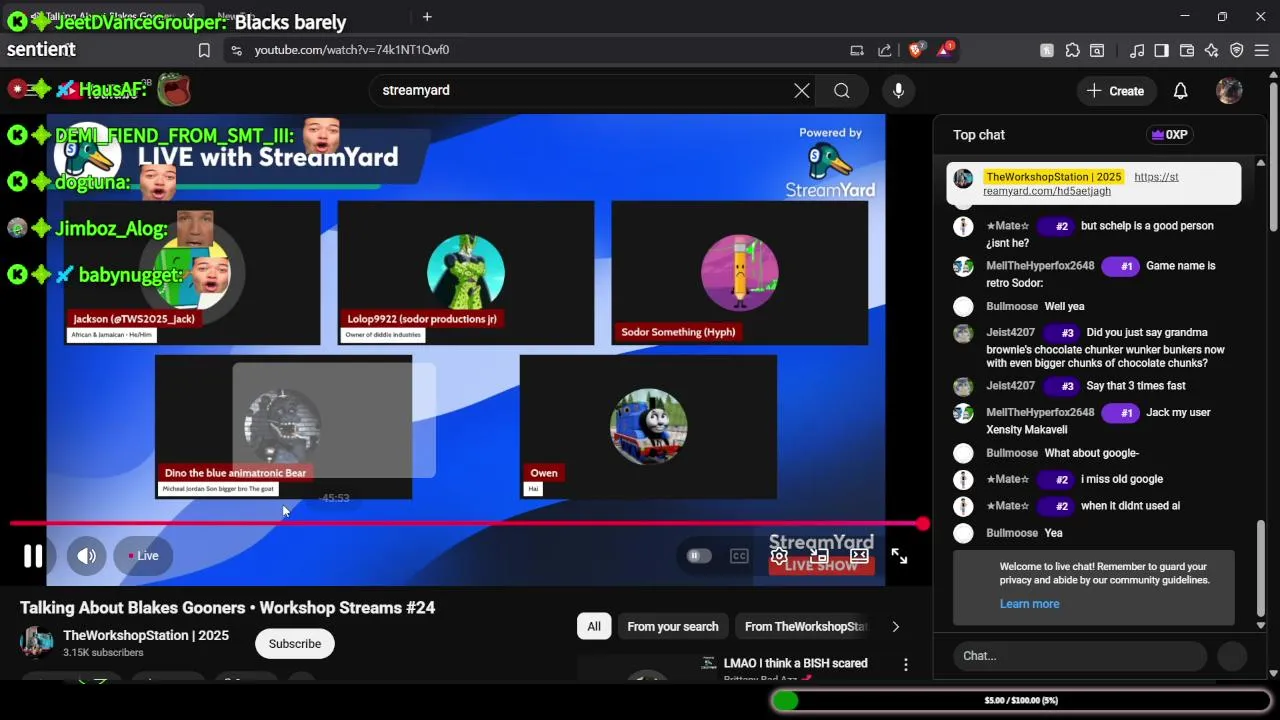Open Brave Shields lion icon

point(916,51)
